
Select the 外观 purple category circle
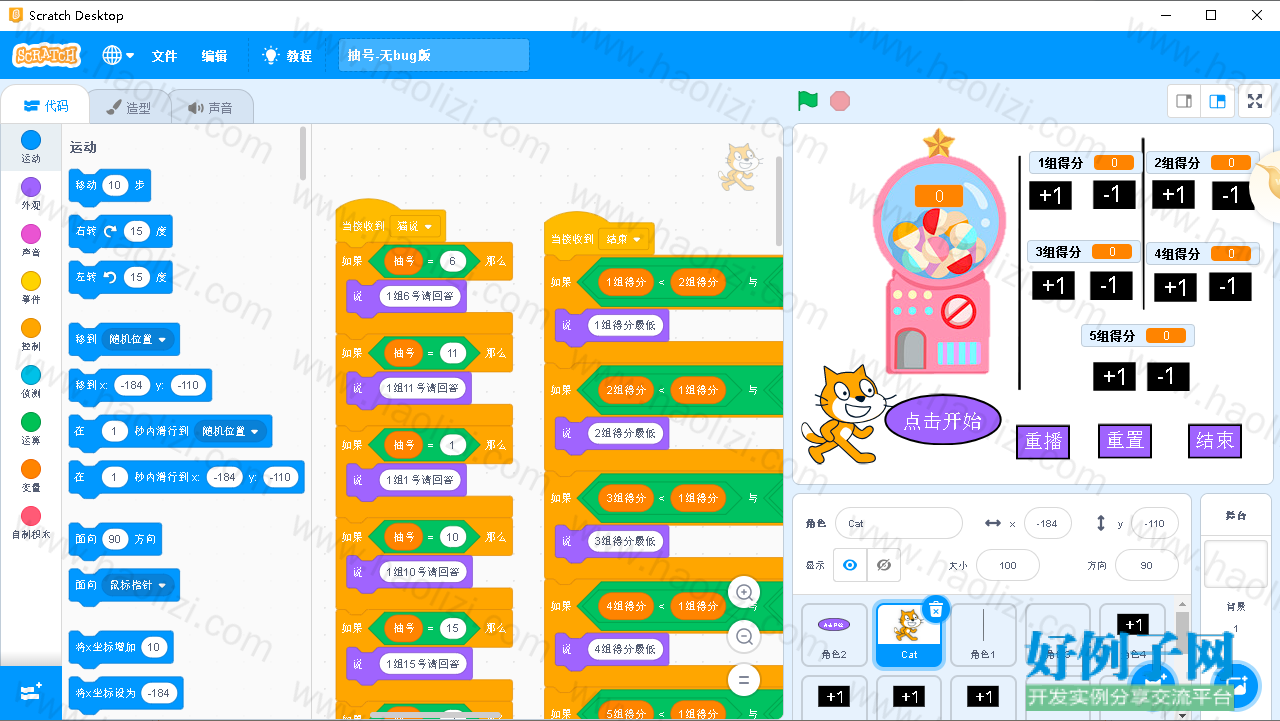point(31,187)
